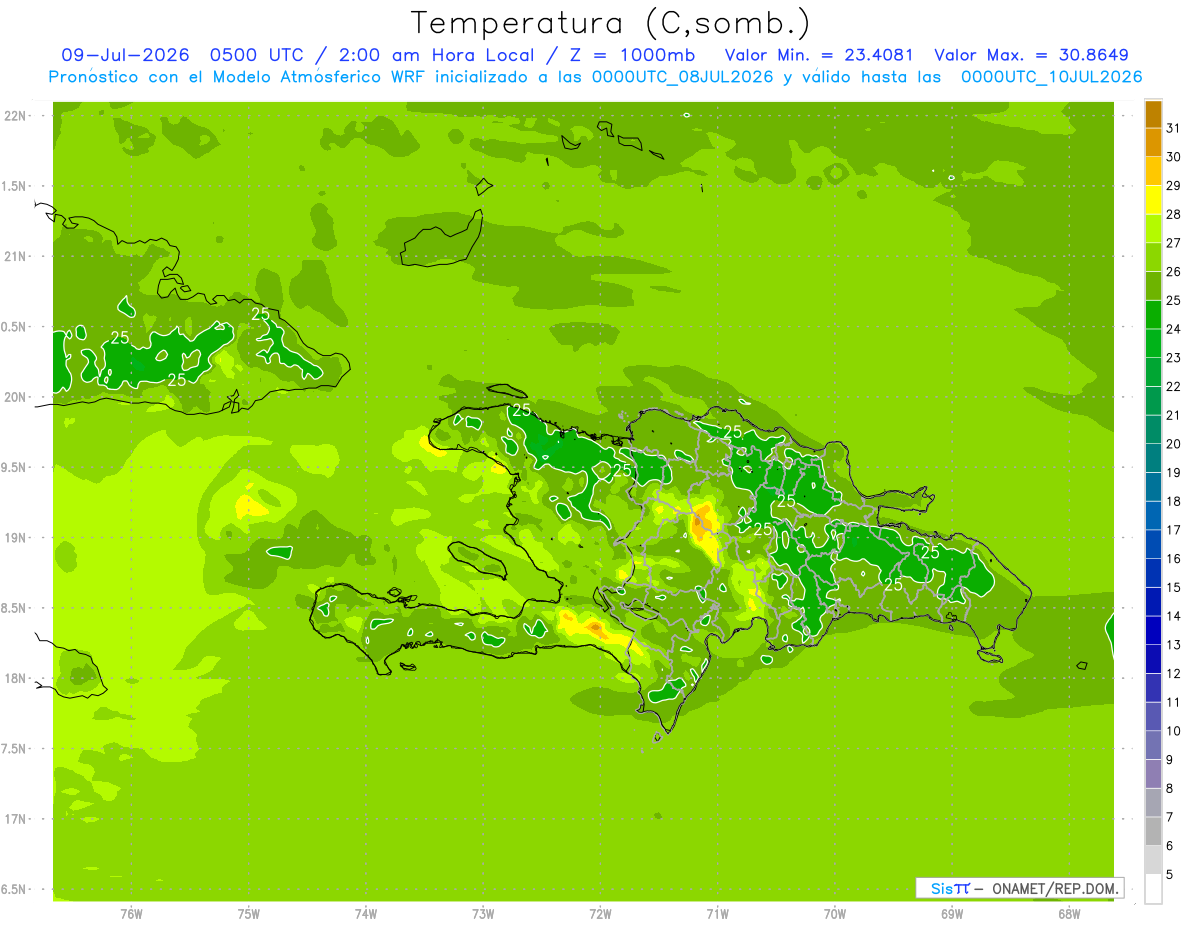The height and width of the screenshot is (927, 1200).
Task: Click the legend scale value 23
Action: 1173,358
